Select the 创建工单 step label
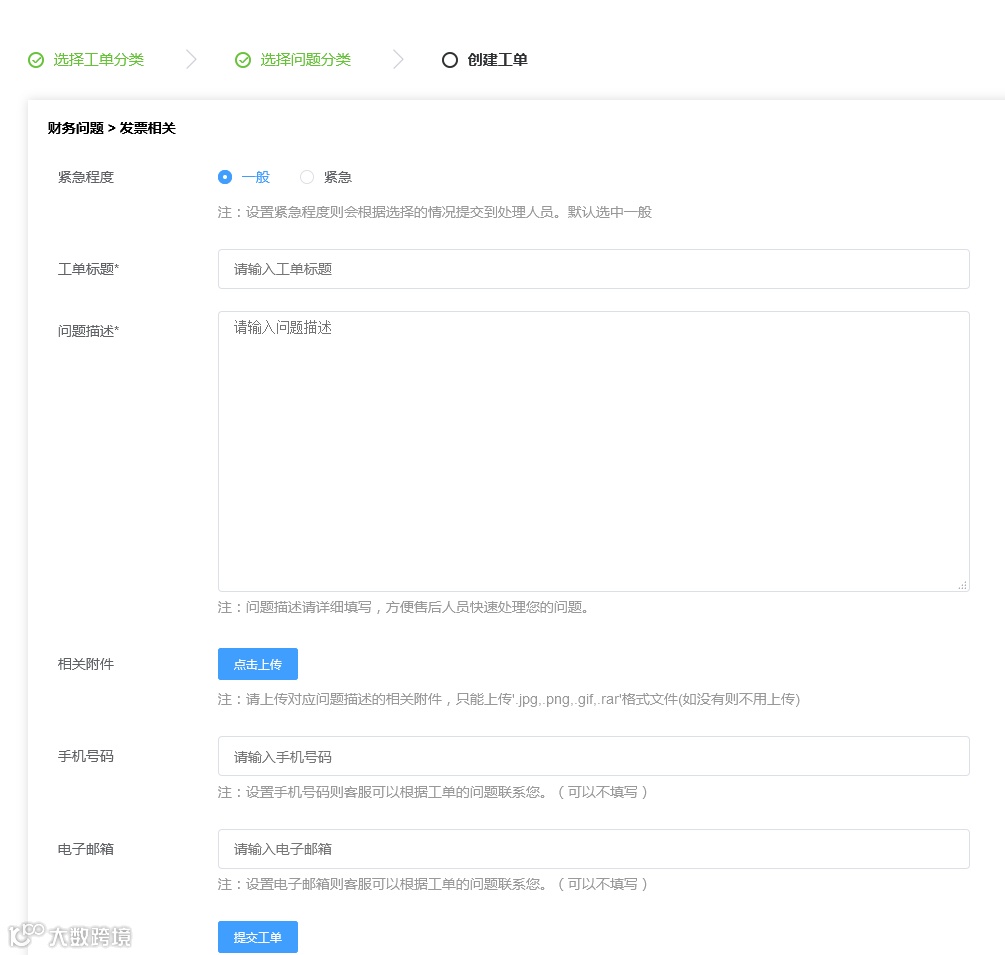This screenshot has width=1005, height=955. [x=497, y=60]
